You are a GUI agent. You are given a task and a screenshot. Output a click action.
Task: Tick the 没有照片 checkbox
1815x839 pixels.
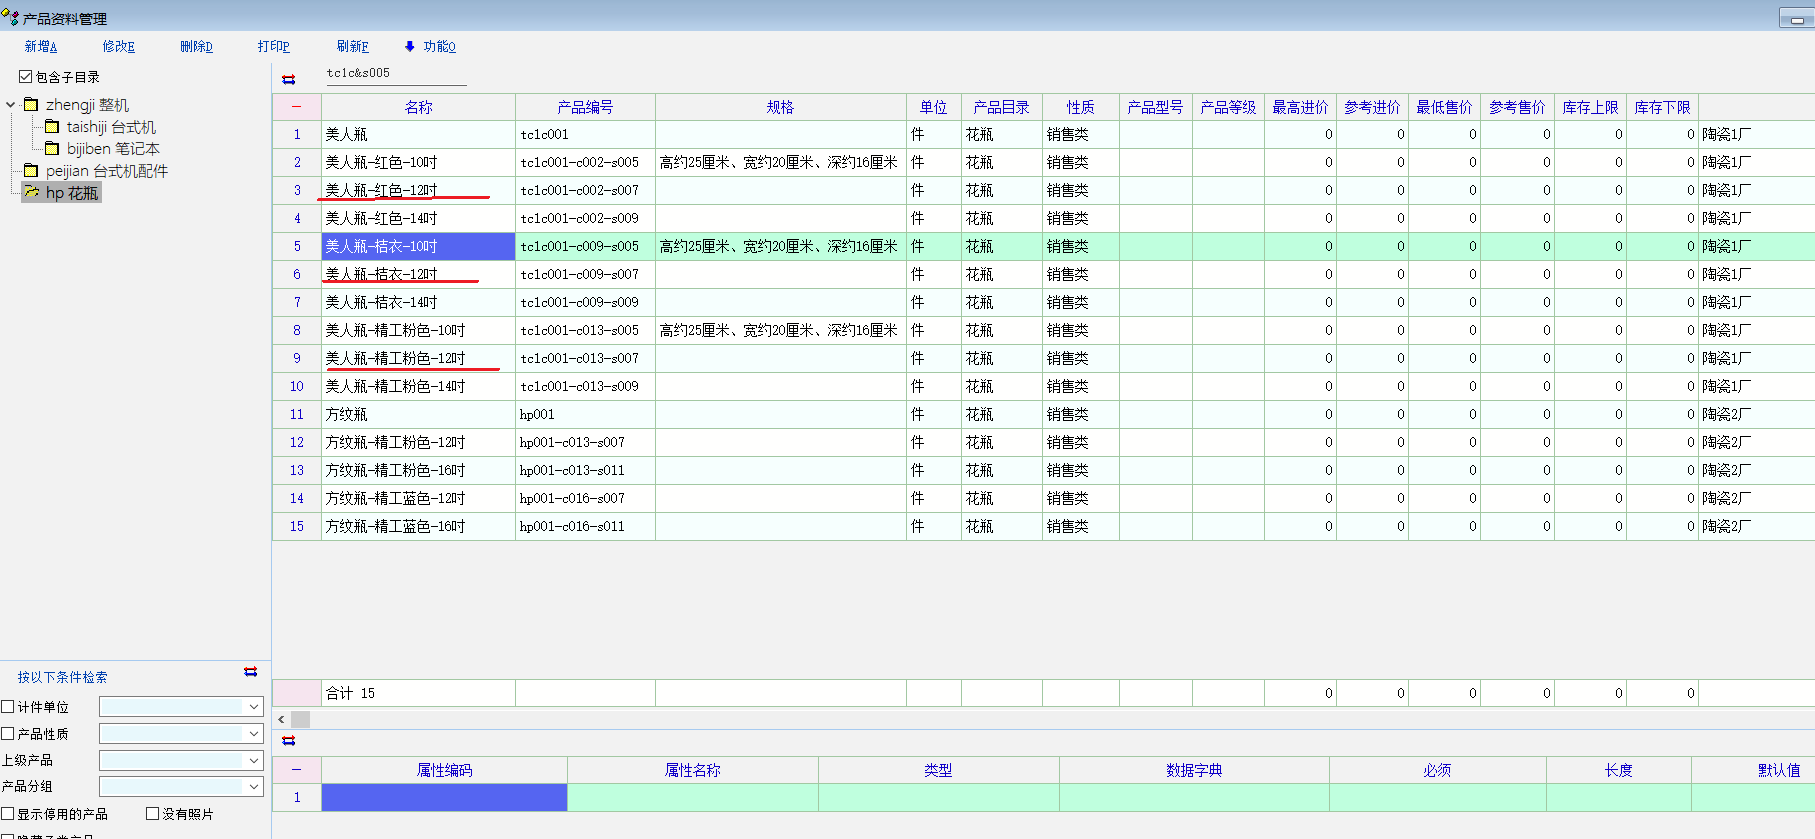(153, 814)
